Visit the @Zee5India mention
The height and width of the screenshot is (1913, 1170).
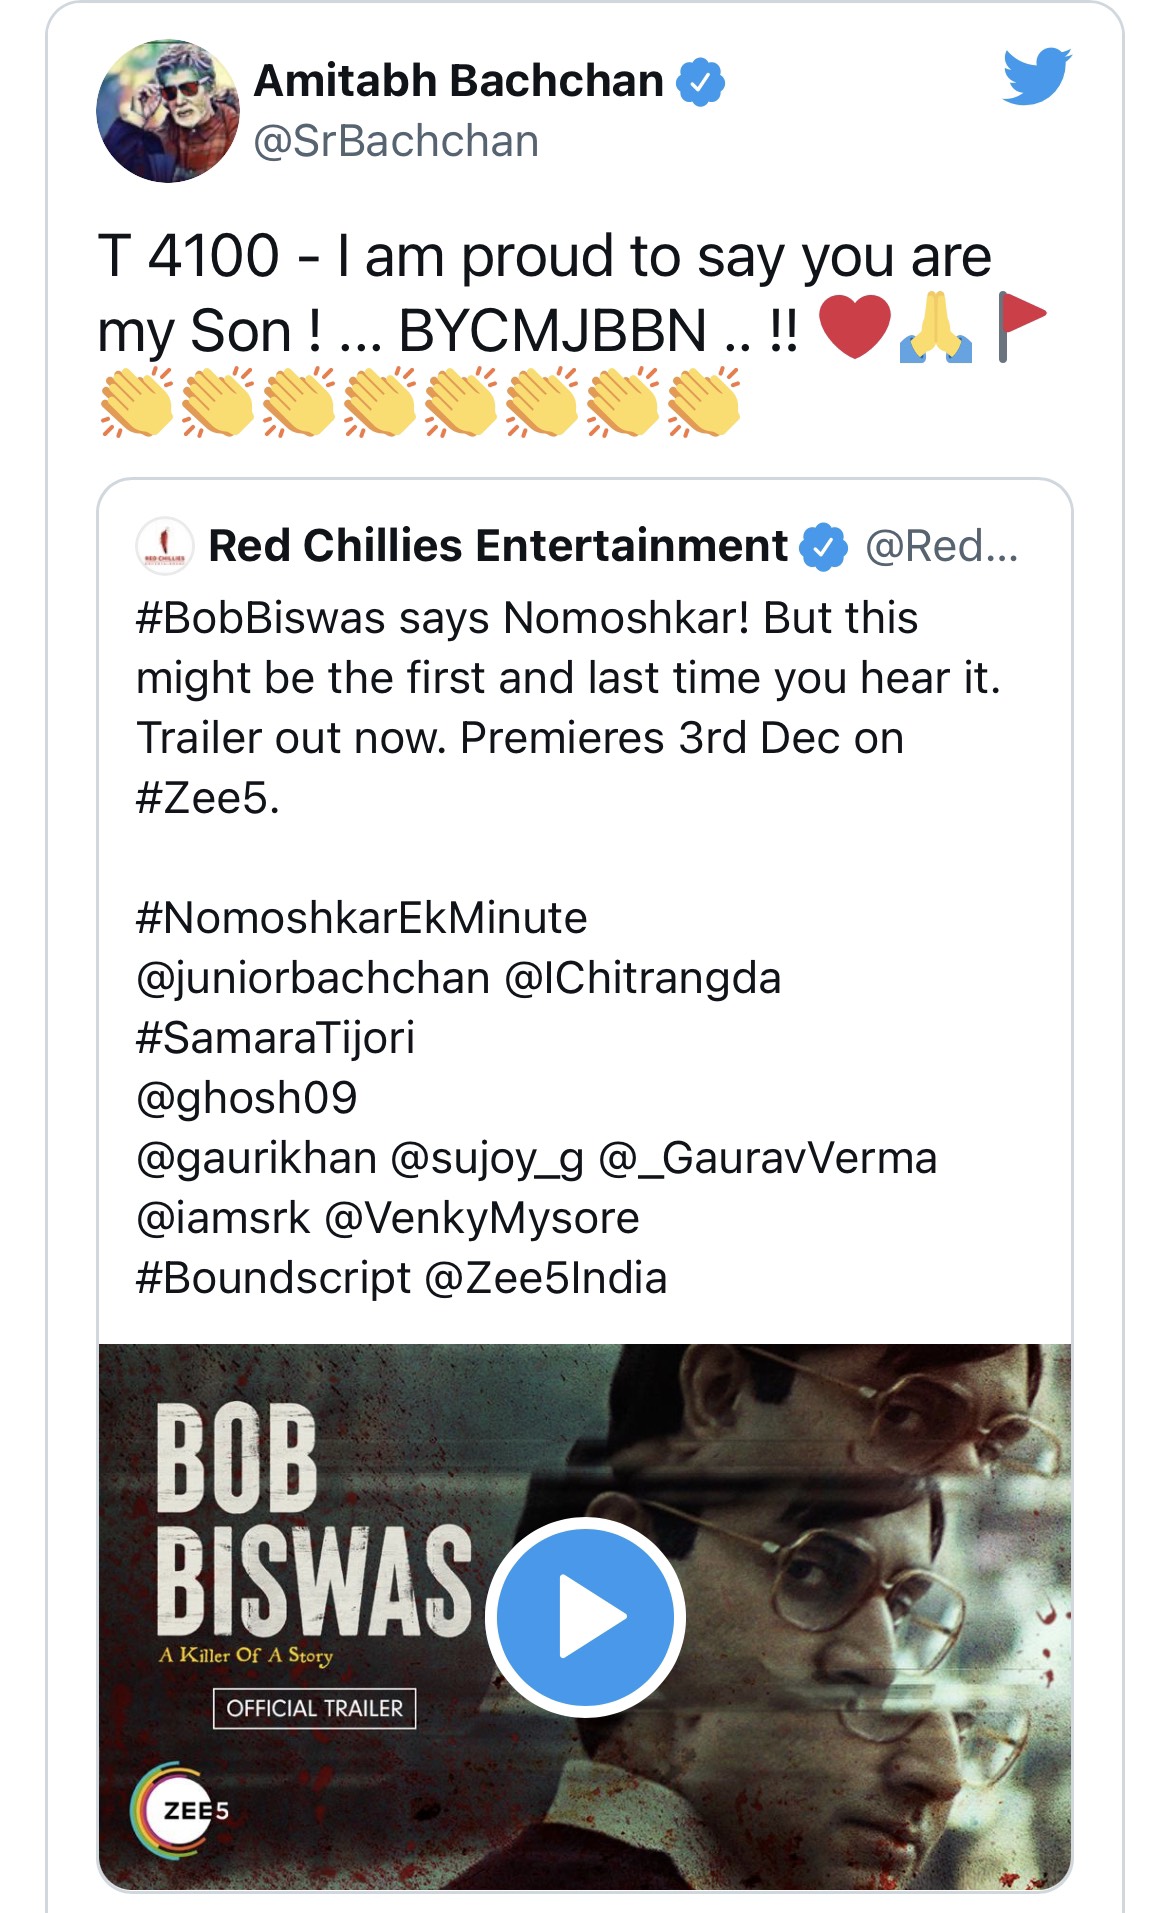[x=545, y=1278]
